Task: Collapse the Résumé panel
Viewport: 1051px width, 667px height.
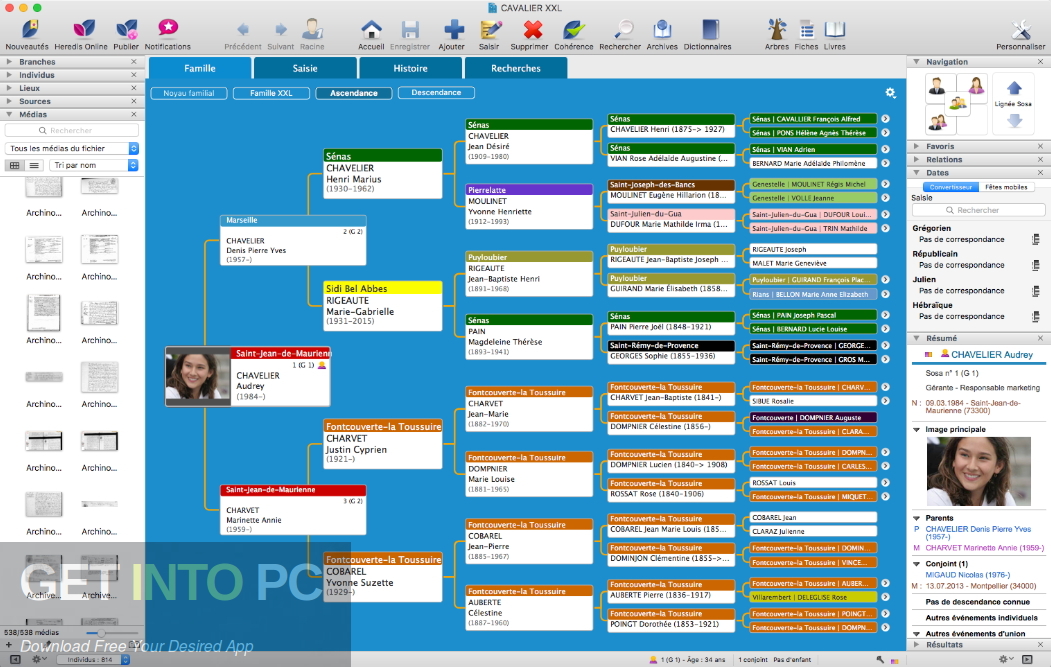Action: [x=916, y=339]
